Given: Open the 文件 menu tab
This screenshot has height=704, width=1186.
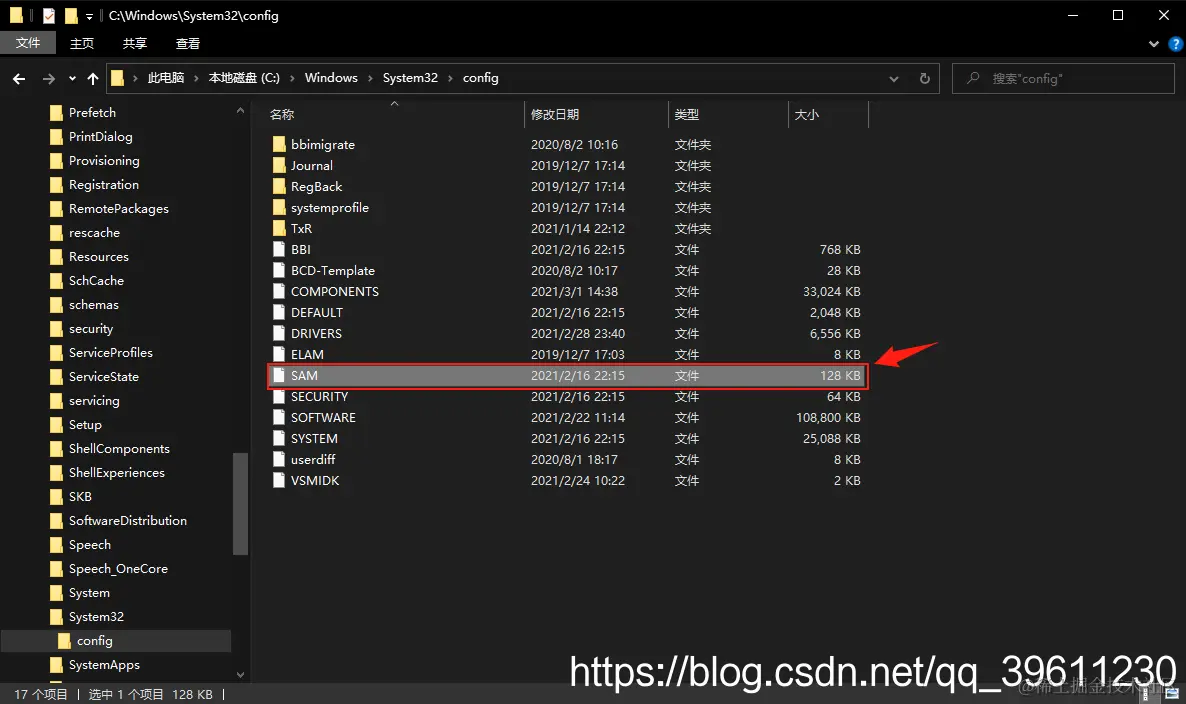Looking at the screenshot, I should 28,43.
